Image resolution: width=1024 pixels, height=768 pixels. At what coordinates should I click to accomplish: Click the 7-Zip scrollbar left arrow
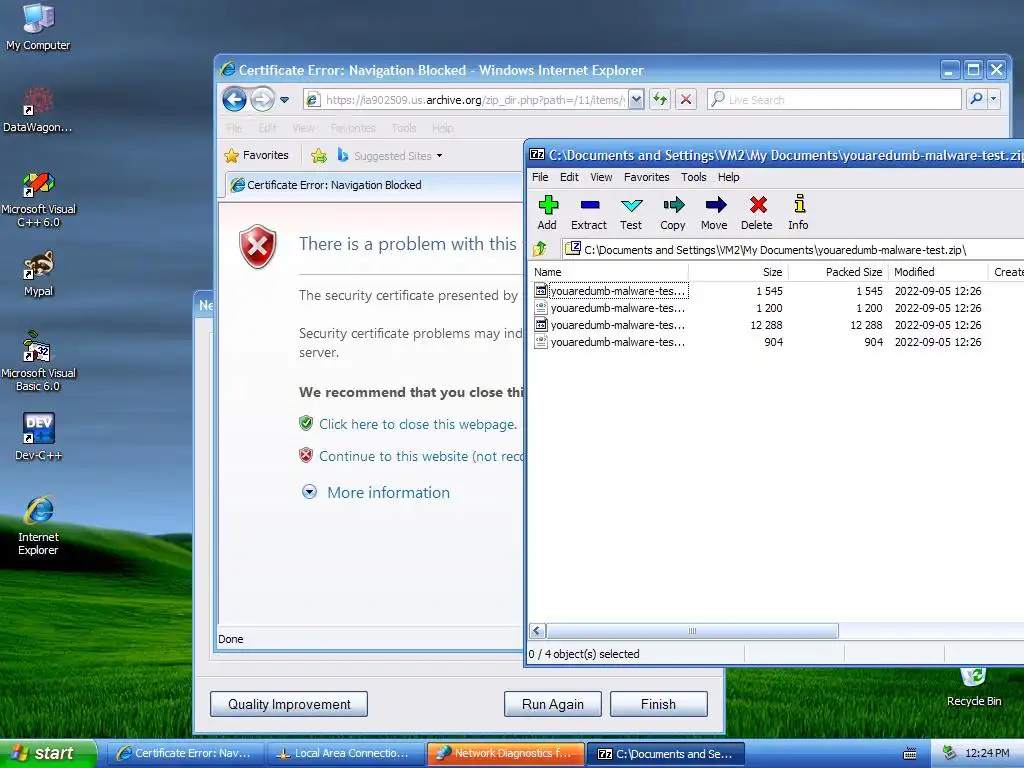(x=537, y=631)
